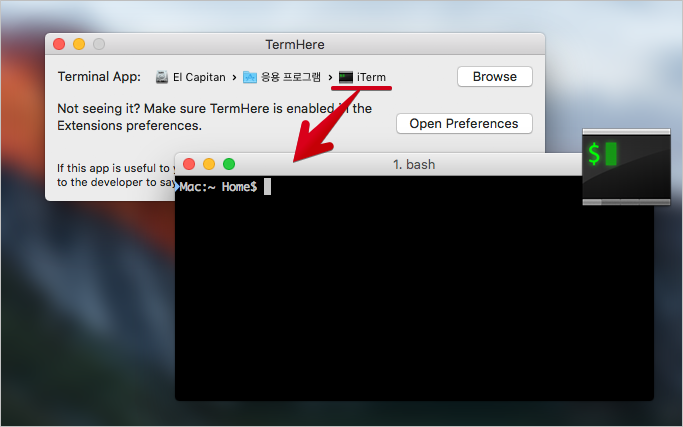The width and height of the screenshot is (683, 427).
Task: Select the 응용 프로그램 path segment label
Action: [291, 77]
